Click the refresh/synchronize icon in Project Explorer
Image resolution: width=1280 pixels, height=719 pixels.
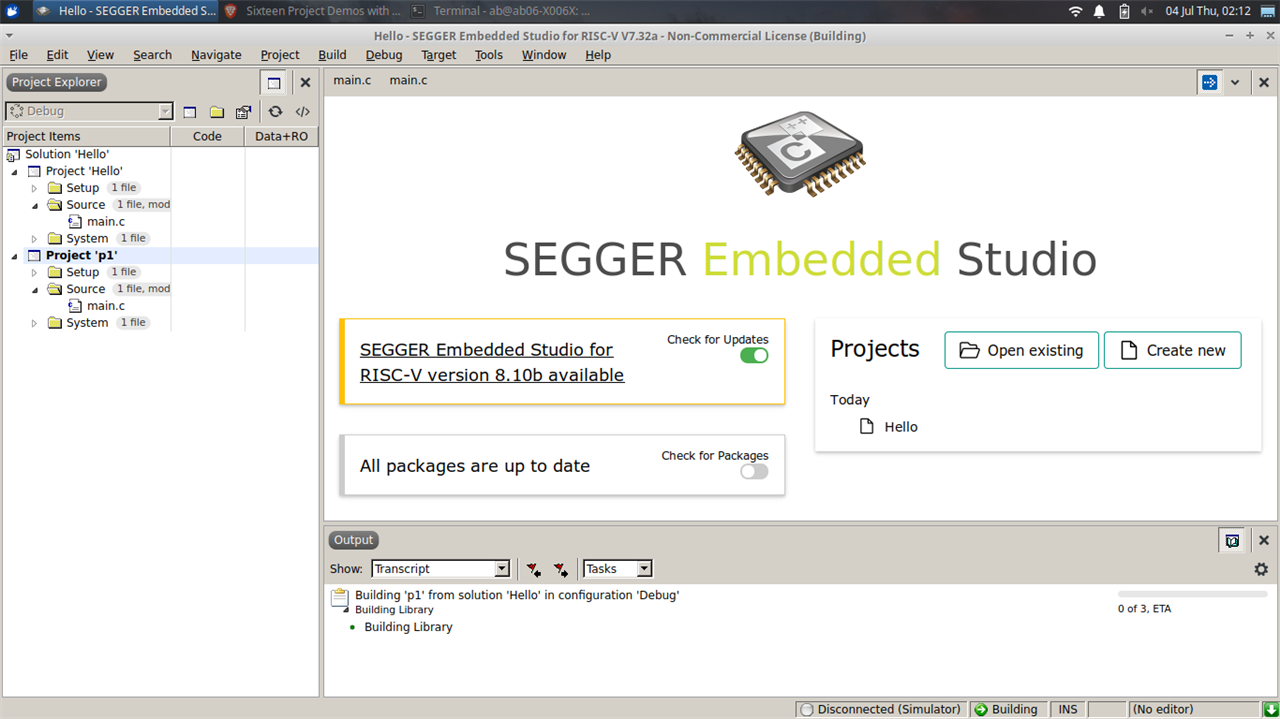[275, 112]
